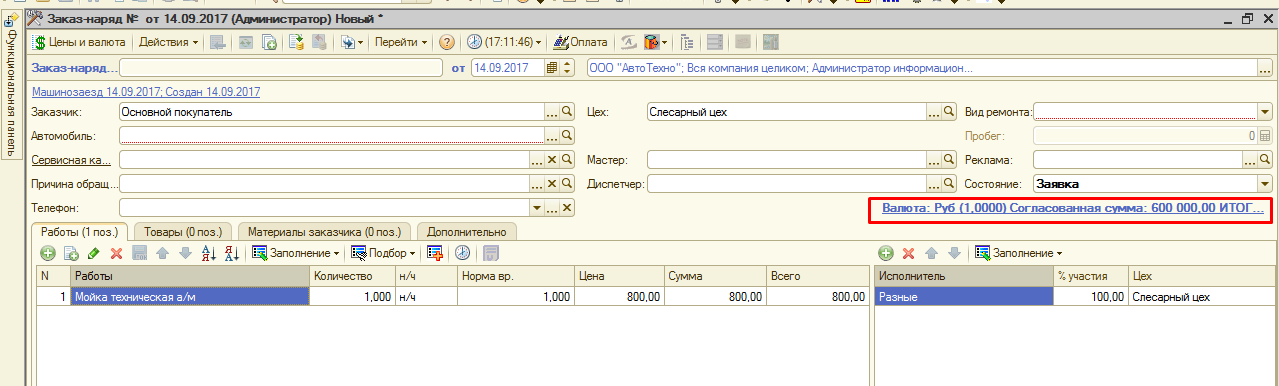Viewport: 1279px width, 386px height.
Task: Clear the Сервисная ка... field with X
Action: coord(551,160)
